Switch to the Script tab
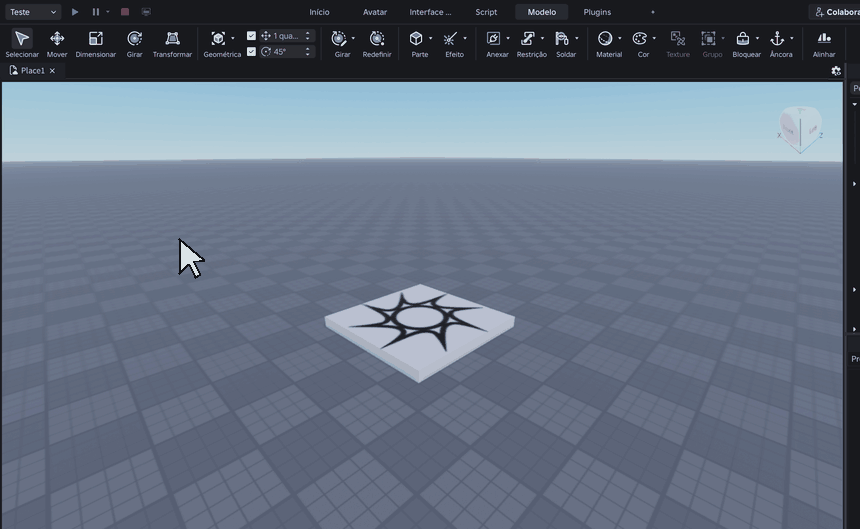 [486, 12]
